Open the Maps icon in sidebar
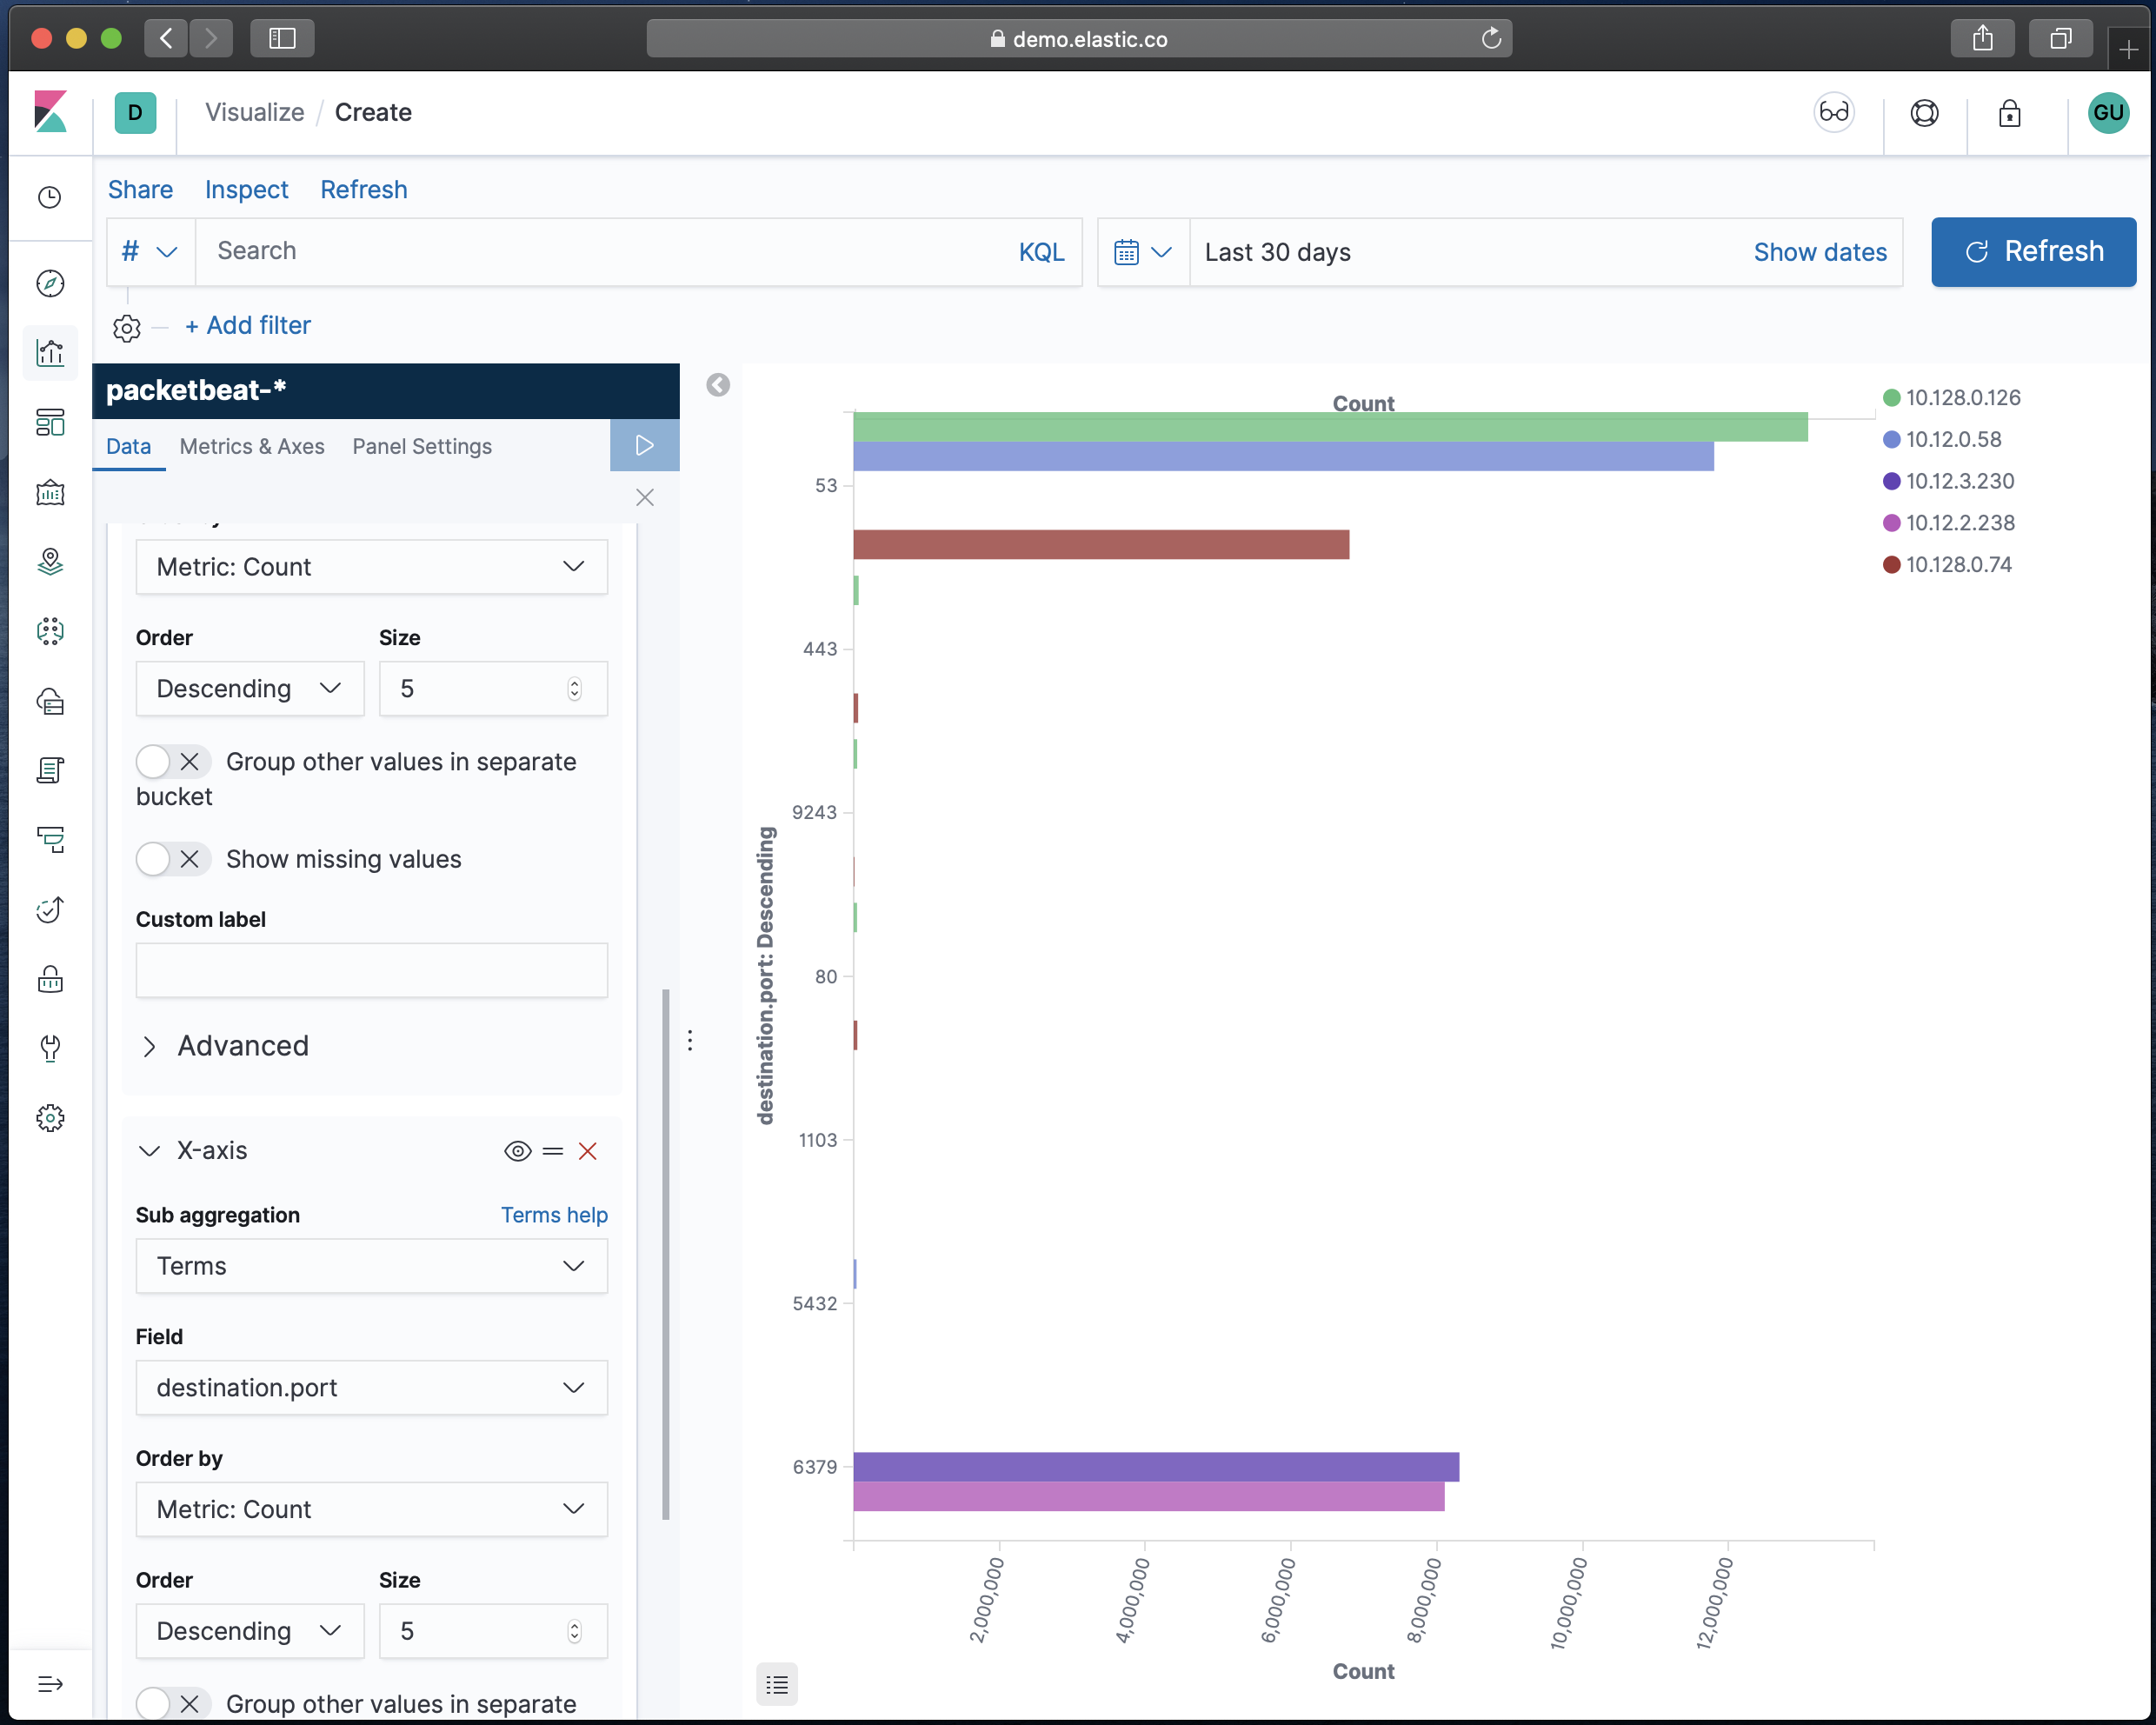Image resolution: width=2156 pixels, height=1725 pixels. 50,562
